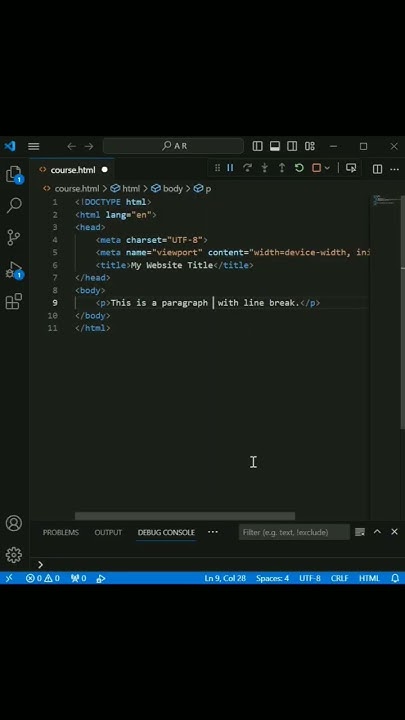Click the AR command center search box
Viewport: 405px width, 720px height.
pos(173,146)
